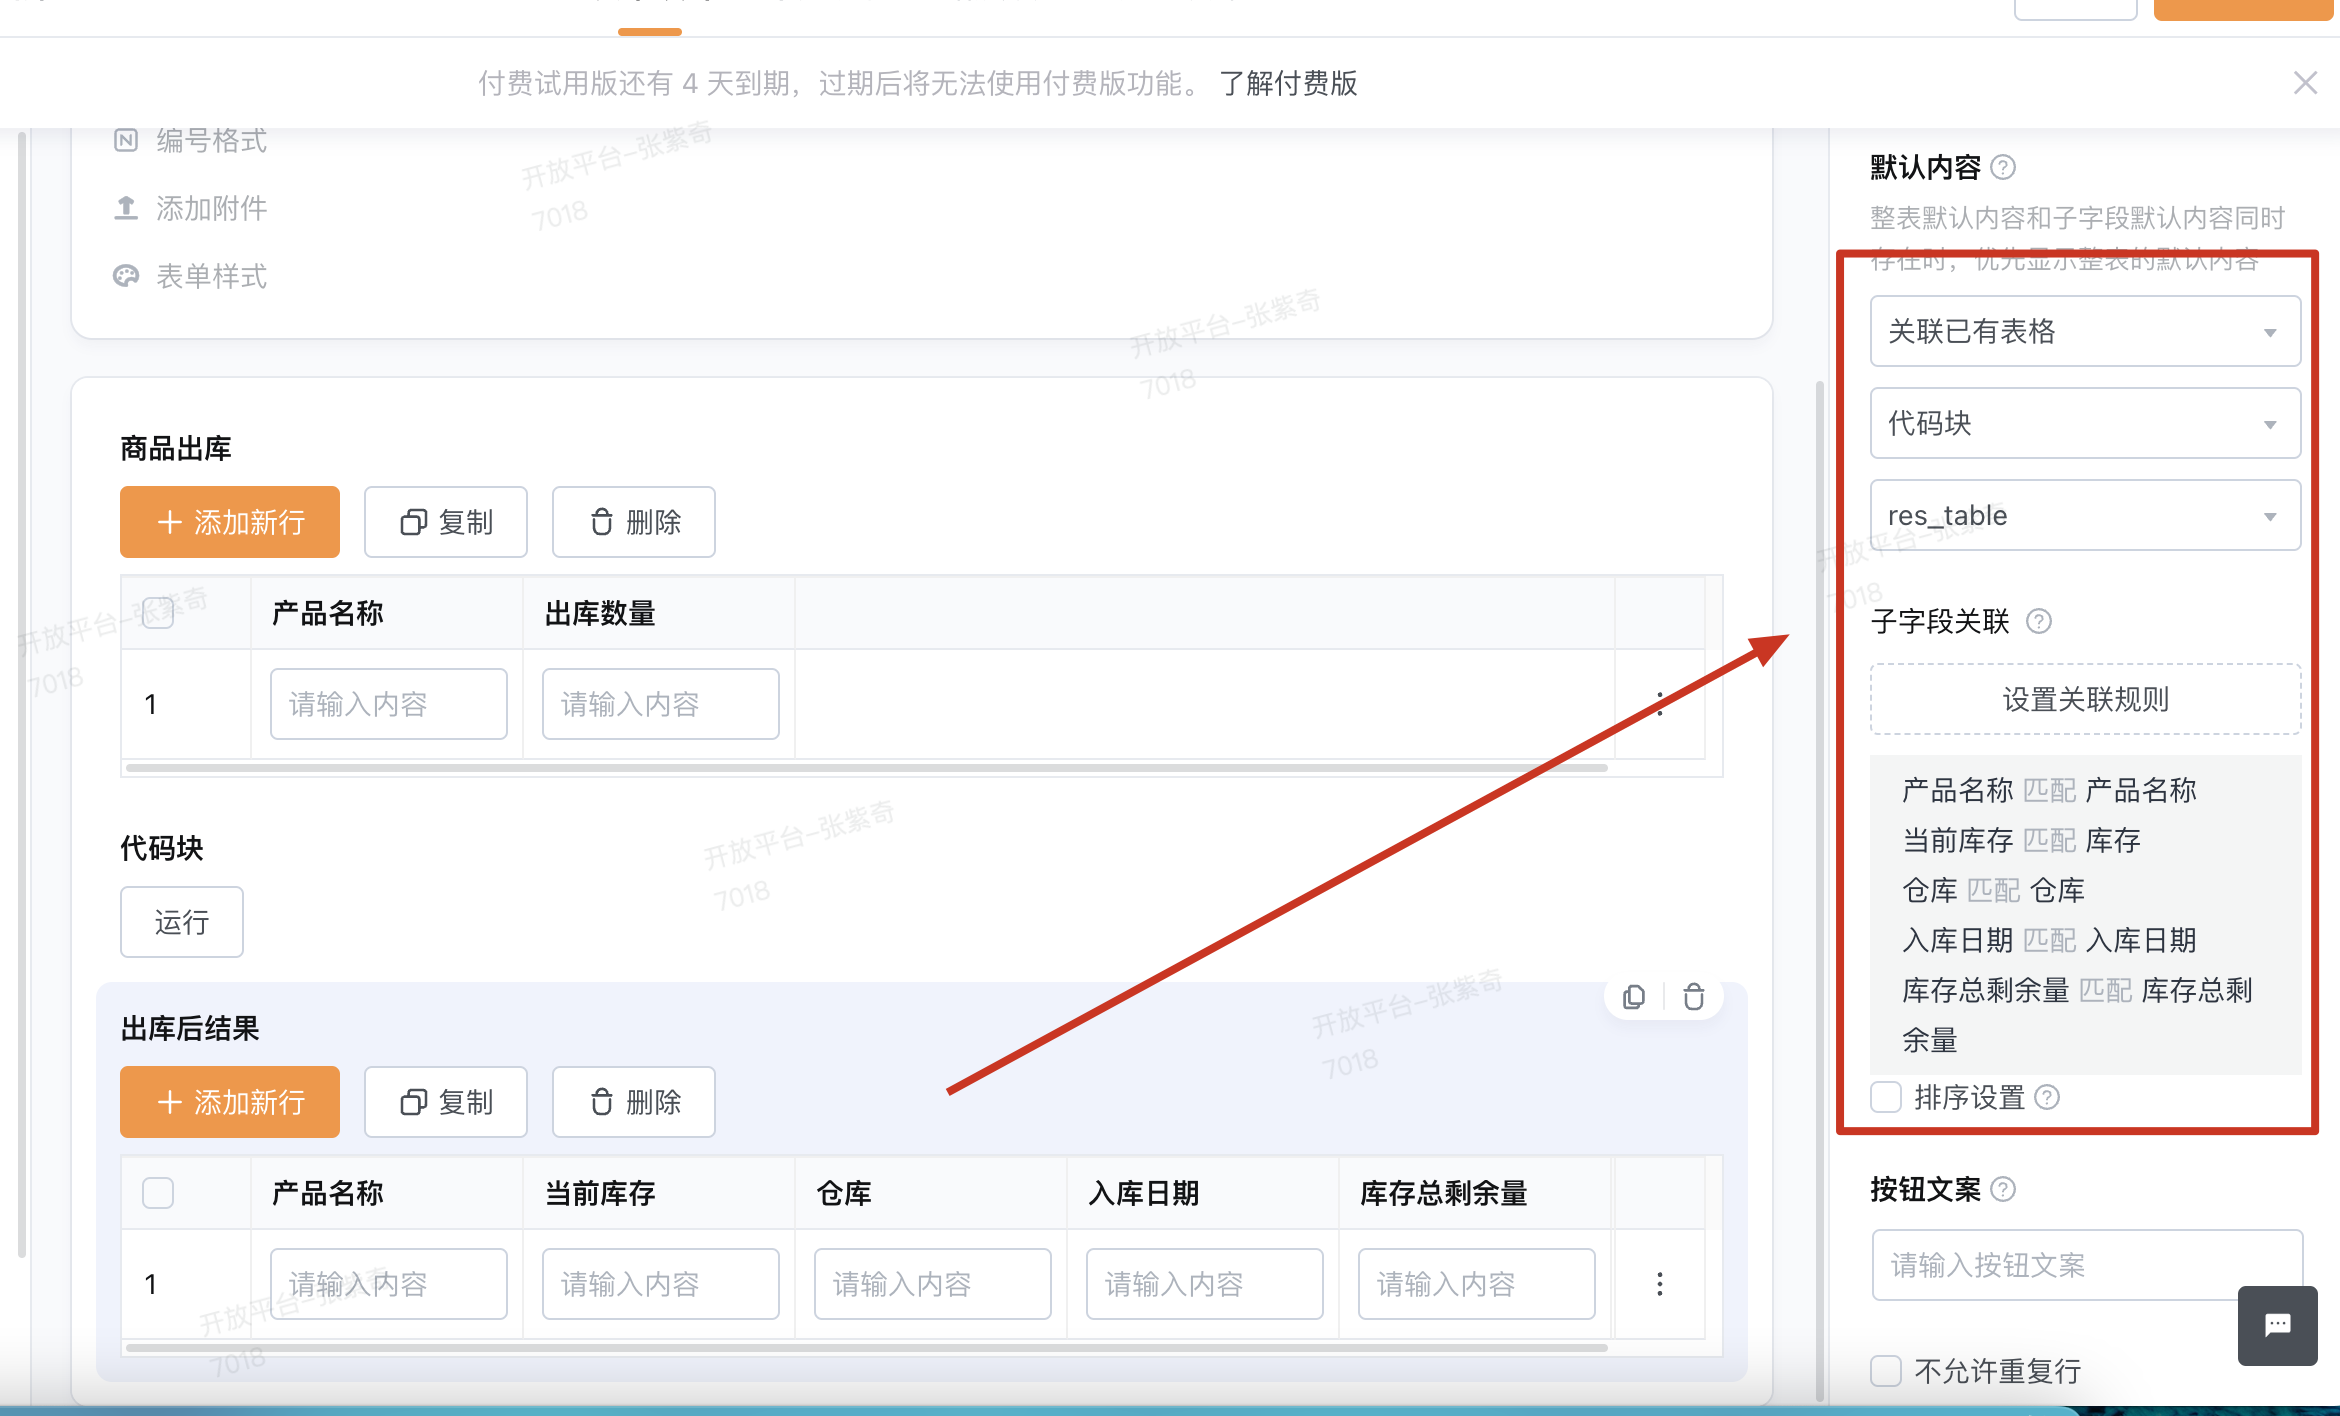This screenshot has width=2340, height=1416.
Task: Duplicate the 出库后结果 field via copy icon
Action: point(1634,997)
